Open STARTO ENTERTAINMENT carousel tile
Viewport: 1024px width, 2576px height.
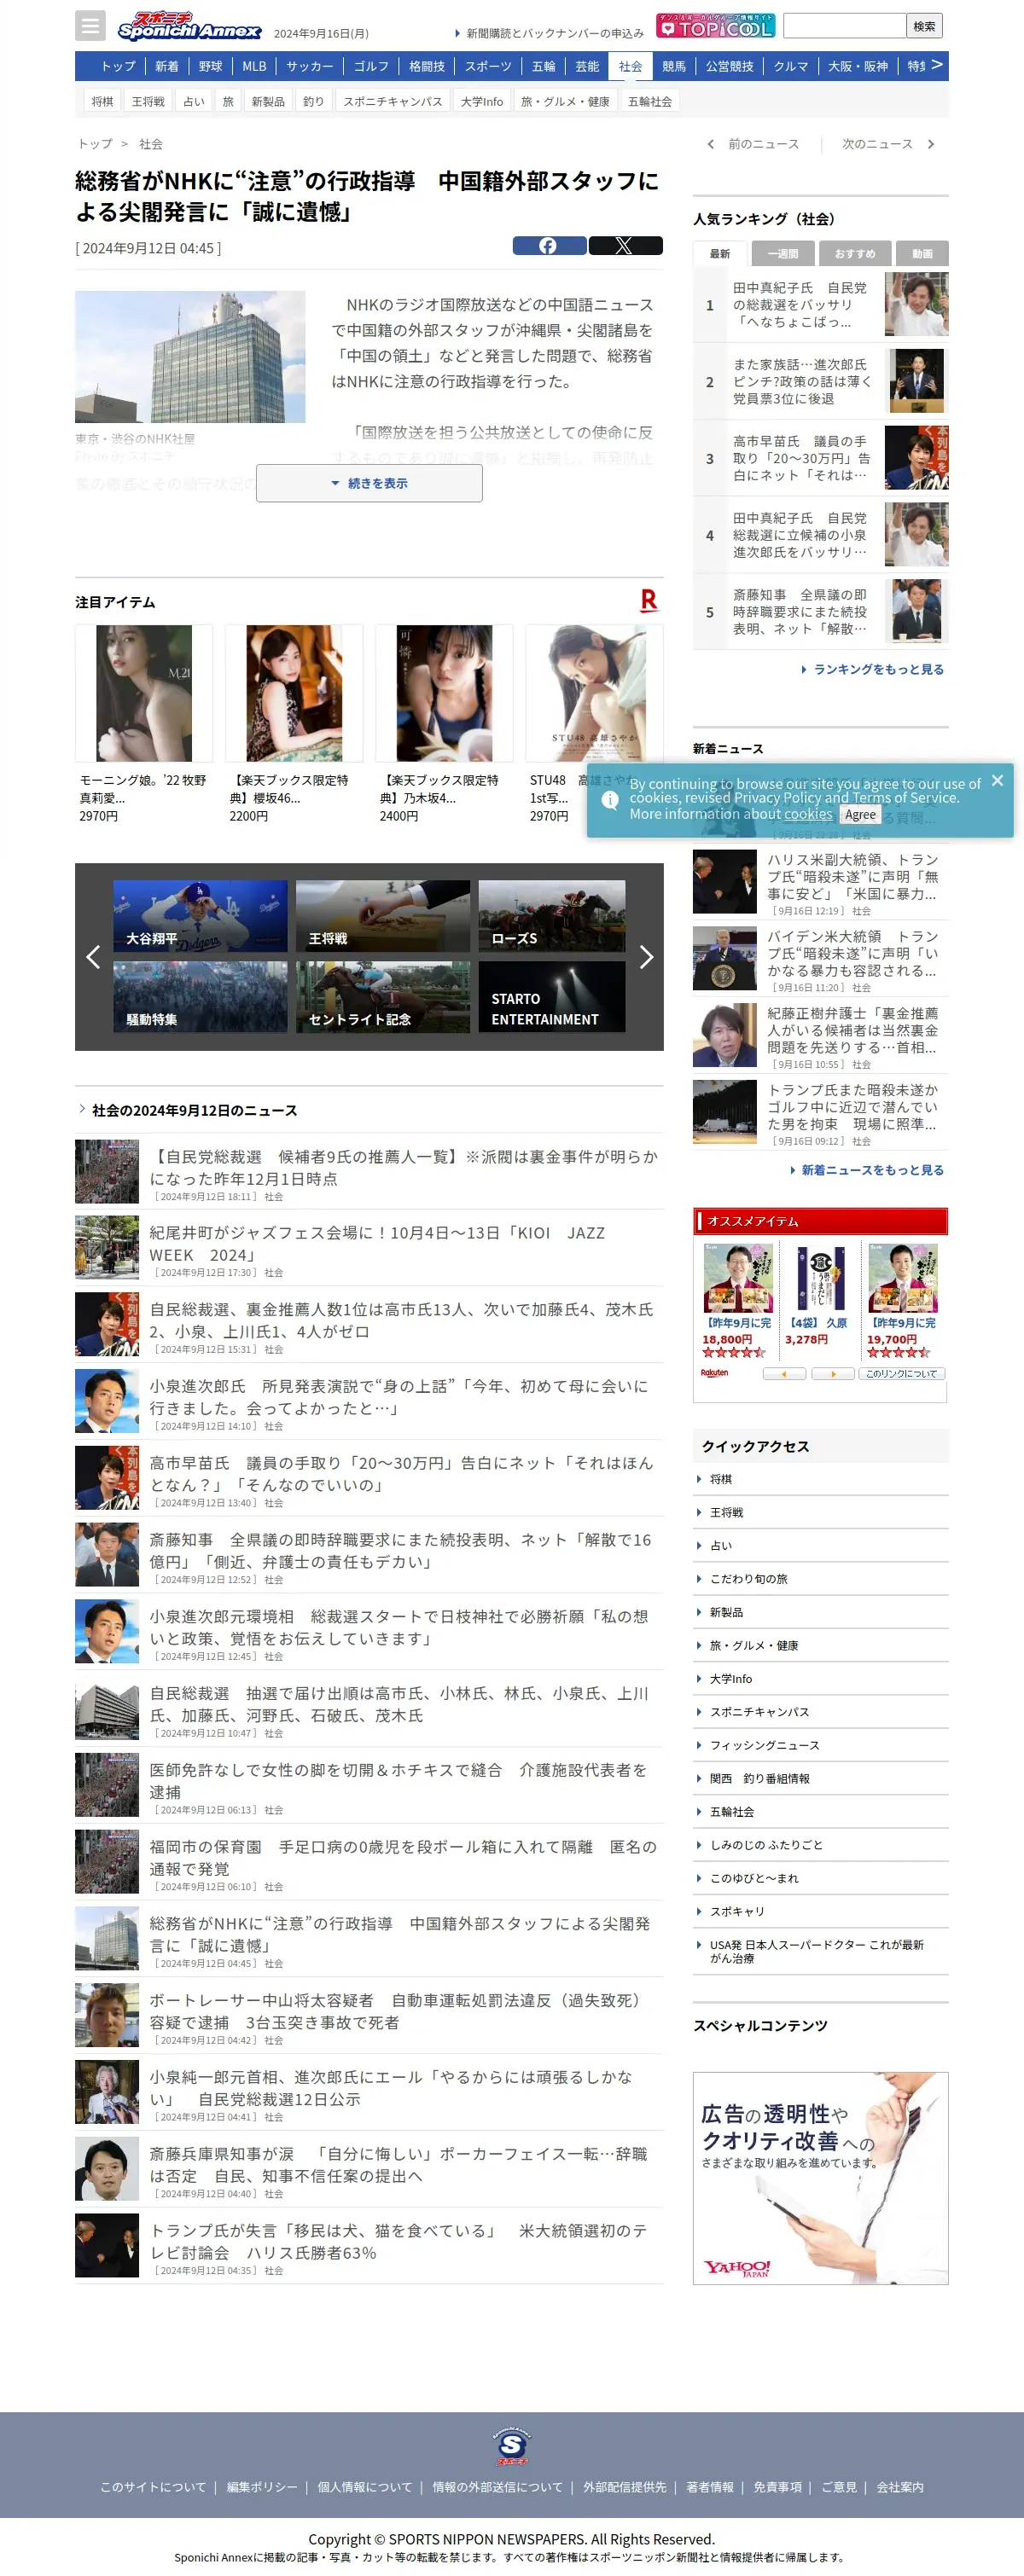(552, 997)
